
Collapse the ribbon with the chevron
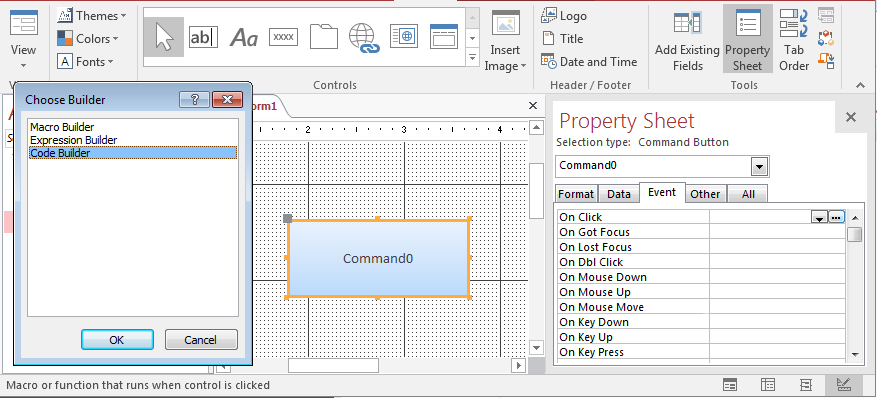pos(860,85)
